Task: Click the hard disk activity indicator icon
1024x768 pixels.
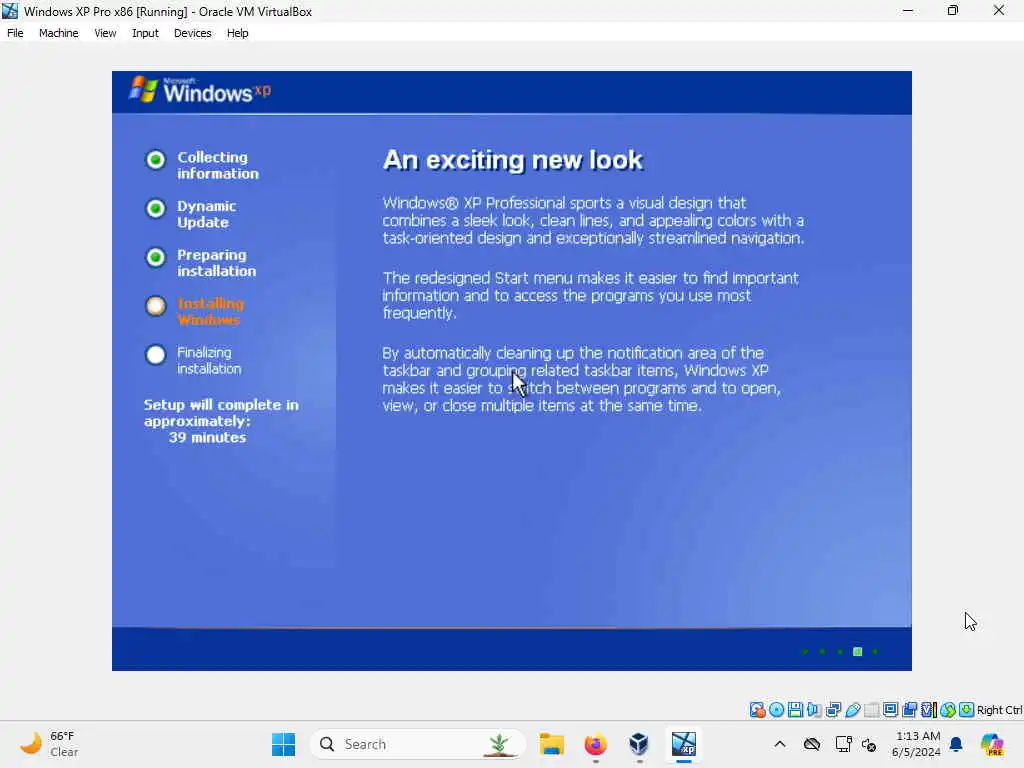Action: [x=757, y=709]
